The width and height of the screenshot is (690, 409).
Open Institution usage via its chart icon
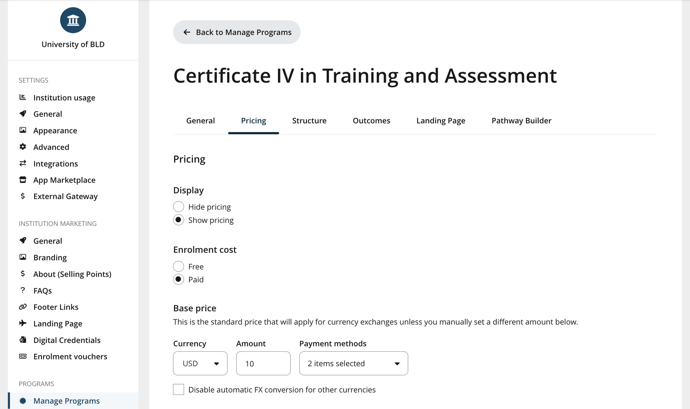[23, 97]
